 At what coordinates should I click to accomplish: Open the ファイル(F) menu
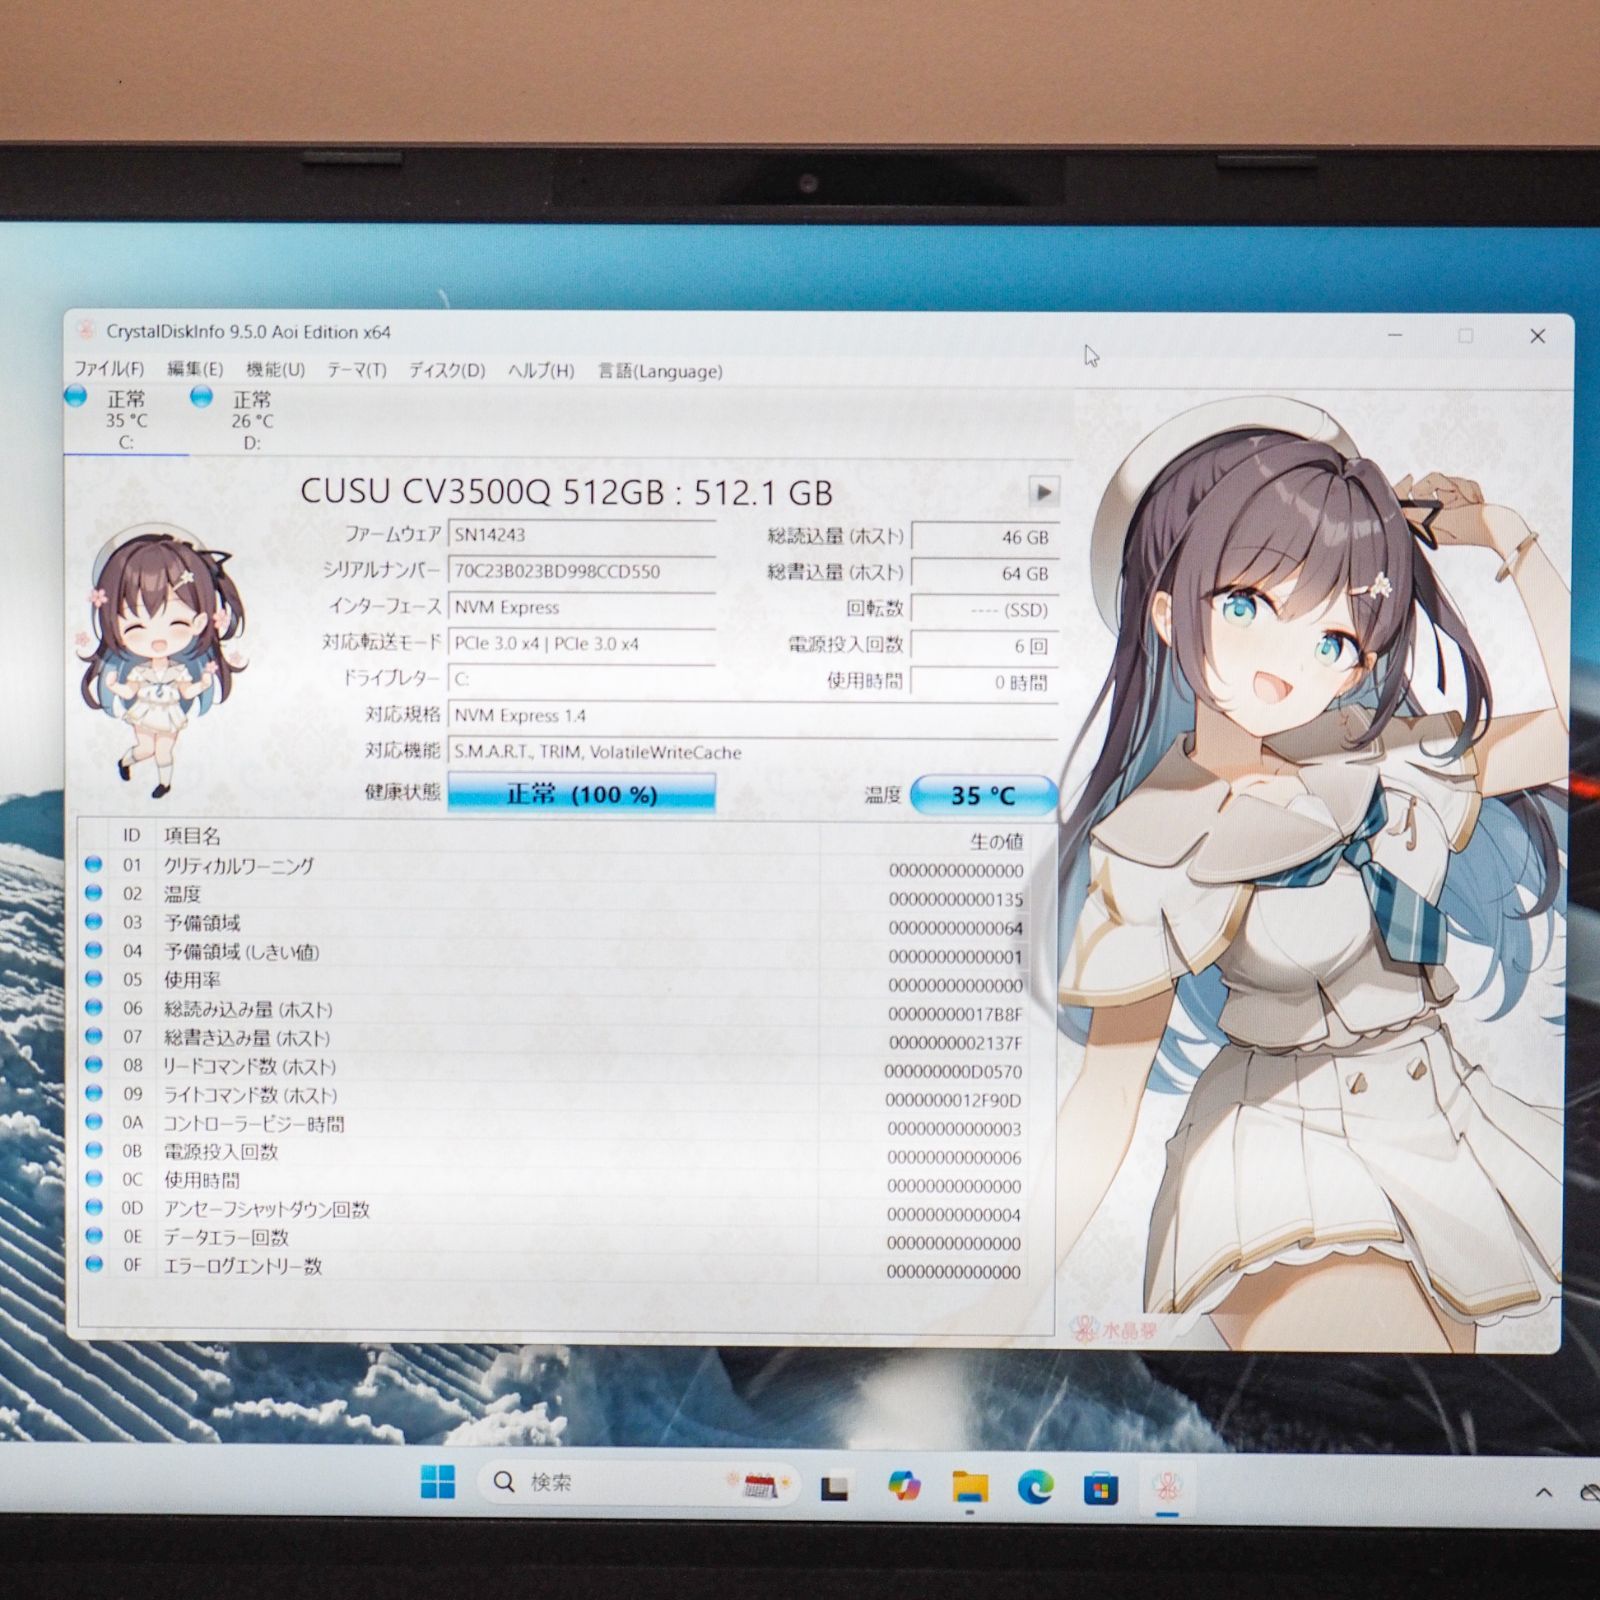coord(109,369)
